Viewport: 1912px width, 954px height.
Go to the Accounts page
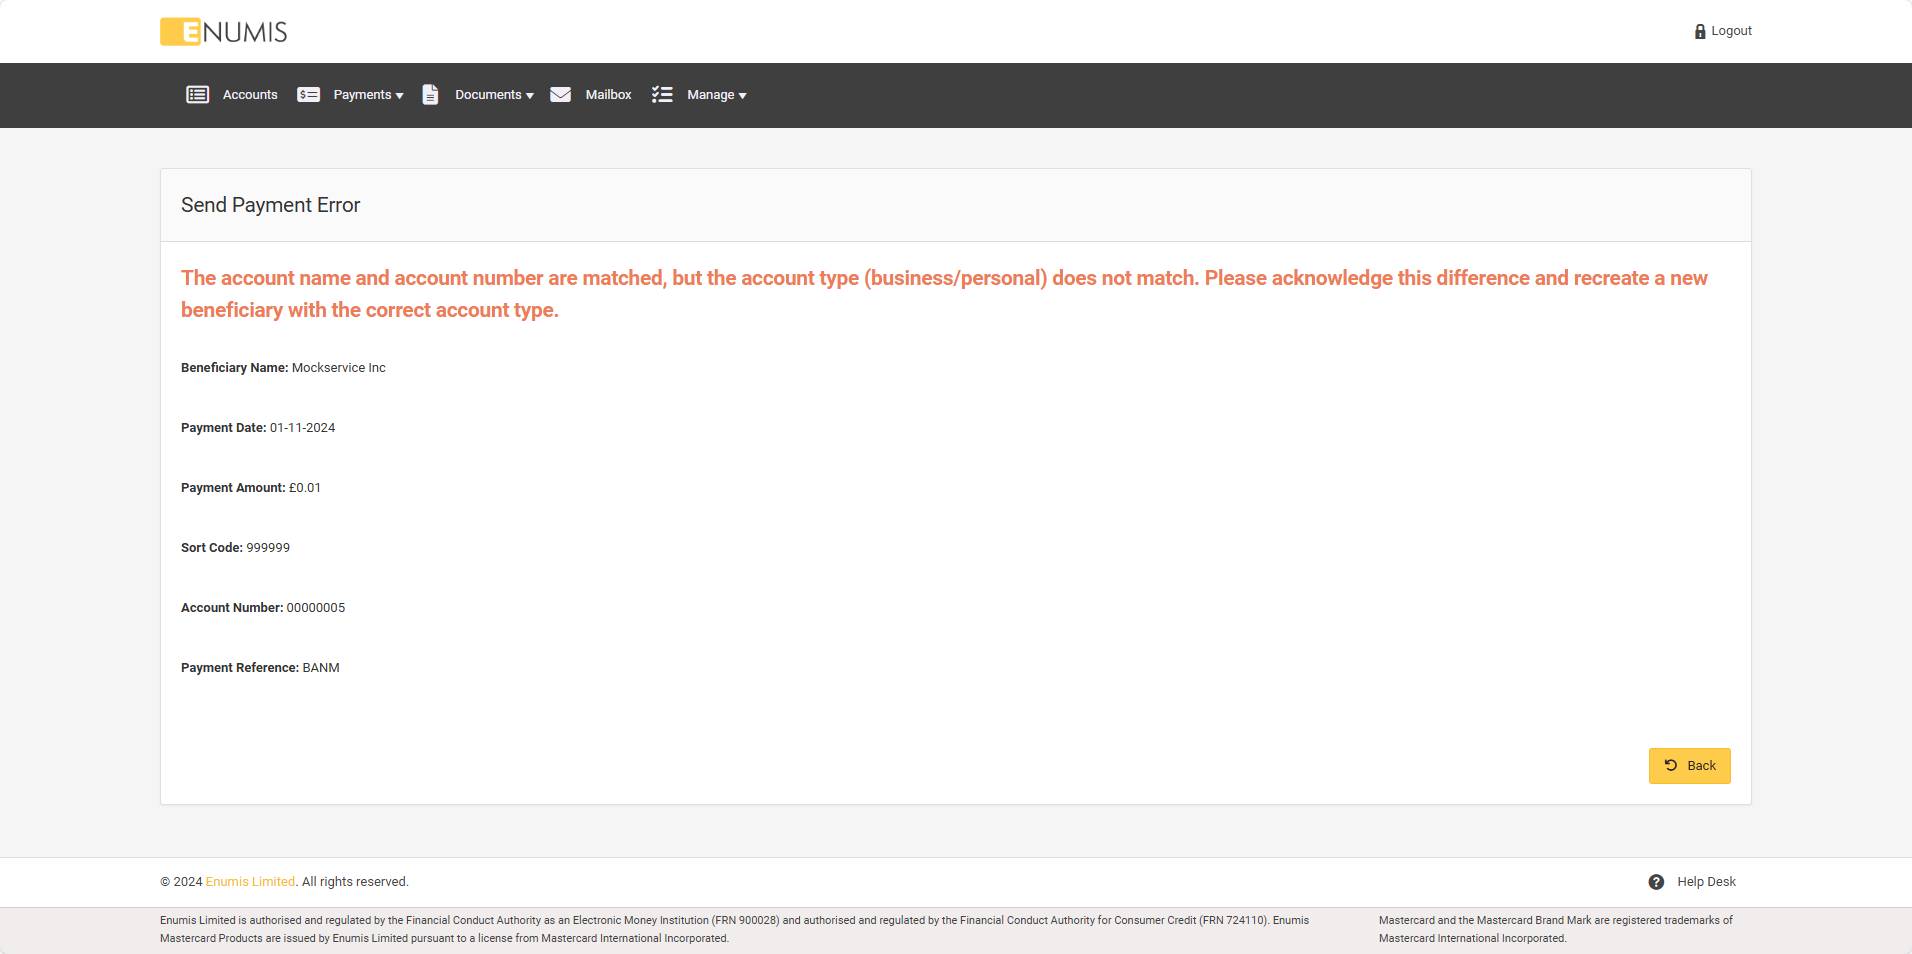pyautogui.click(x=250, y=95)
